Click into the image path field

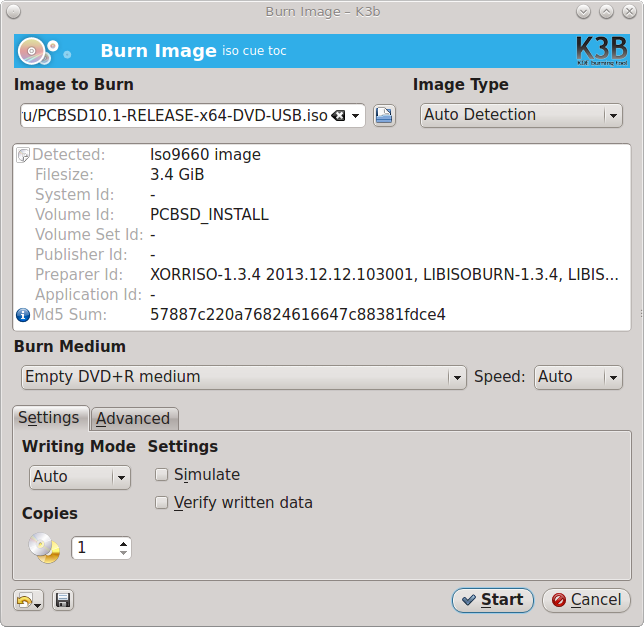pos(175,116)
